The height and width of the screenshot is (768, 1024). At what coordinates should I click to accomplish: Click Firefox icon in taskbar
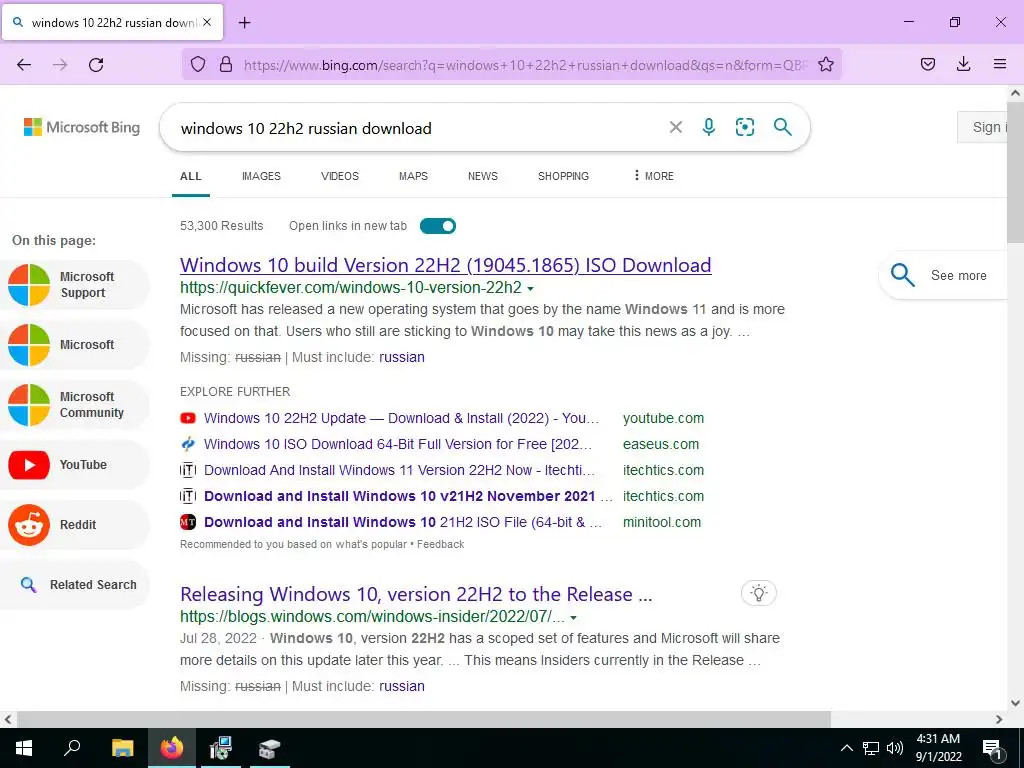(172, 748)
